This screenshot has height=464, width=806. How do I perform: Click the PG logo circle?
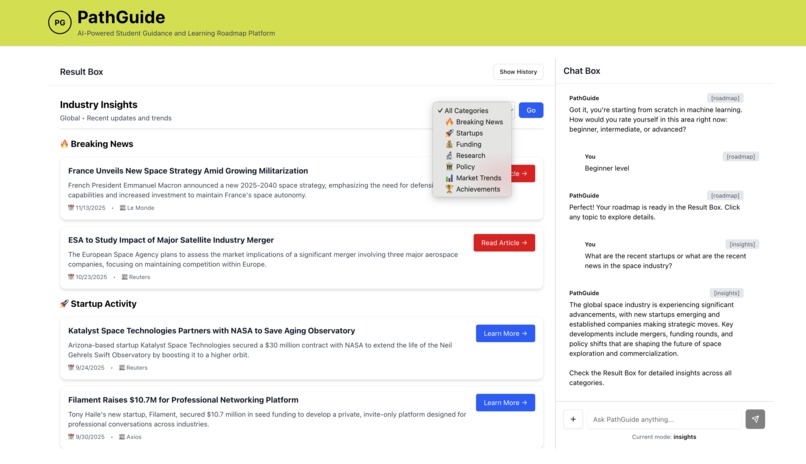click(x=60, y=23)
